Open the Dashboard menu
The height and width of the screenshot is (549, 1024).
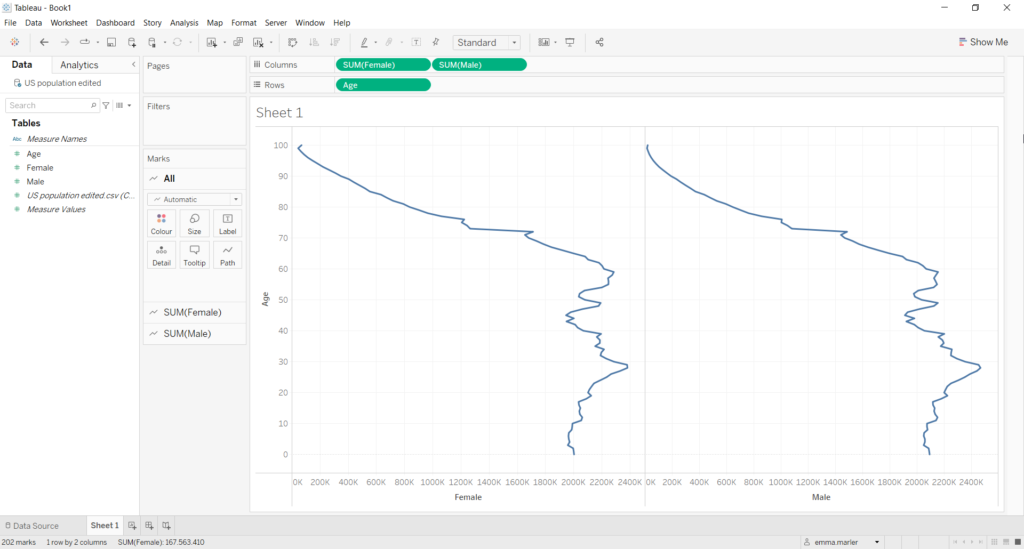(115, 23)
